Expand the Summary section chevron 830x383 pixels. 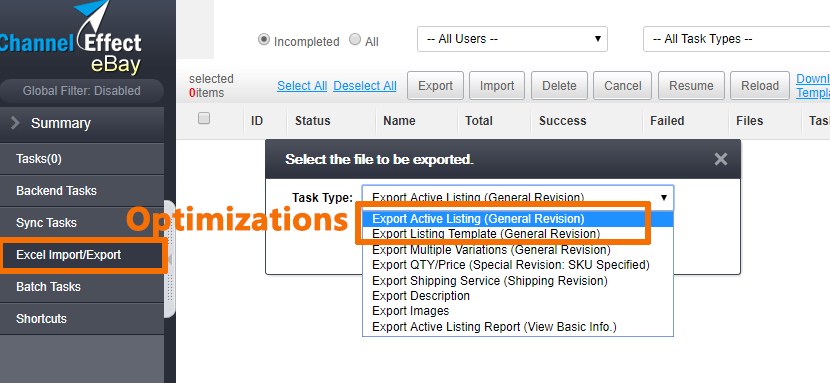(15, 123)
